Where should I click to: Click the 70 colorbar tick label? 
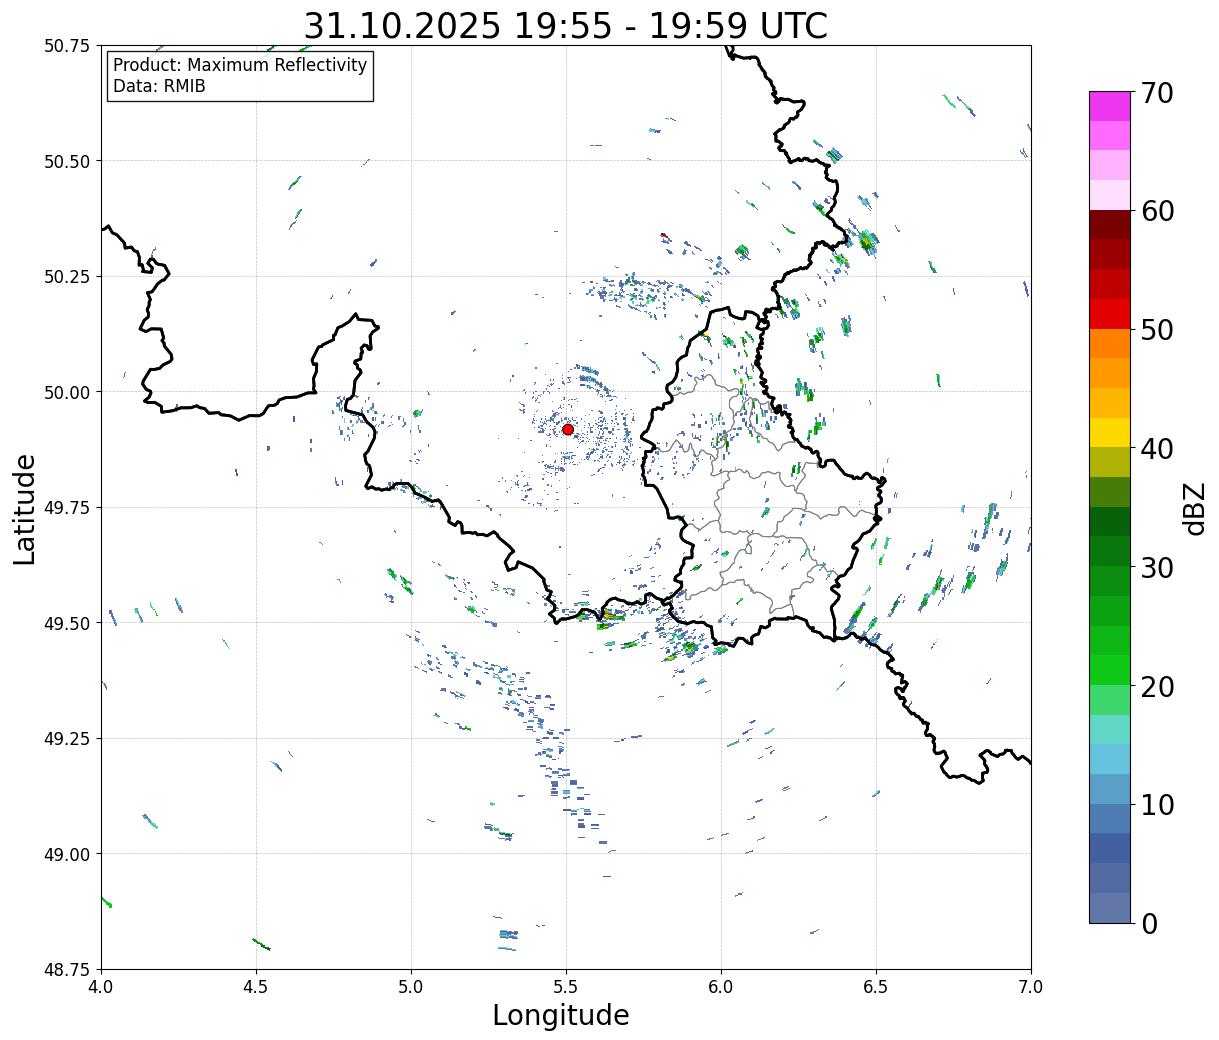[x=1156, y=93]
